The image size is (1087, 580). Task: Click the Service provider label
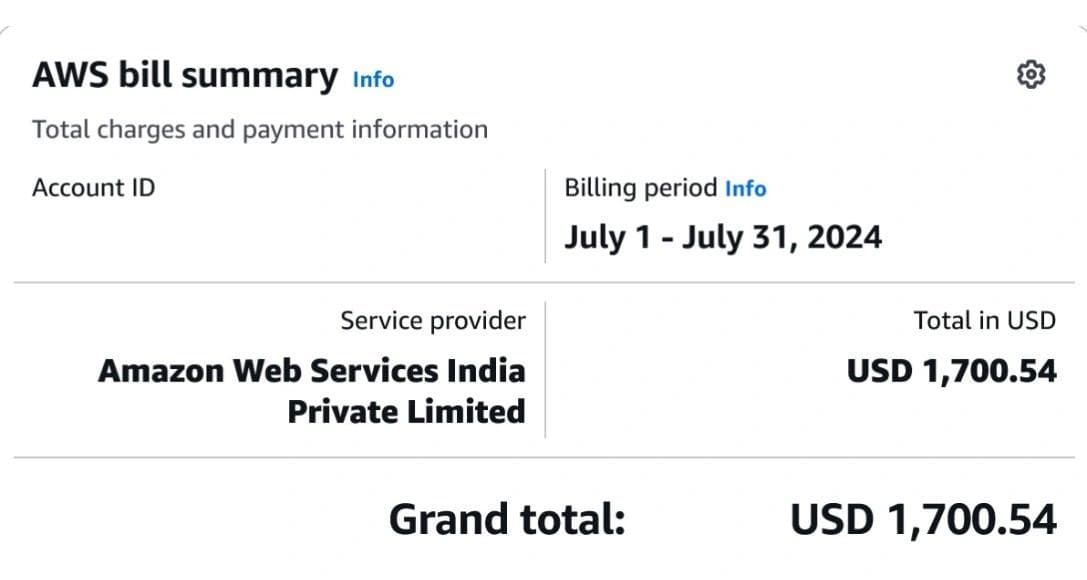tap(432, 320)
